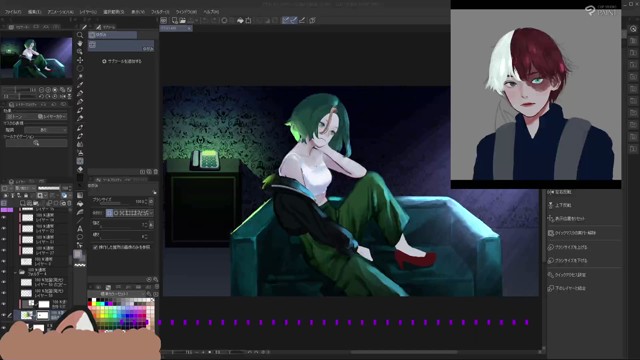Select the ellipse Selection area tool
Screen dimensions: 640x360
coord(80,69)
